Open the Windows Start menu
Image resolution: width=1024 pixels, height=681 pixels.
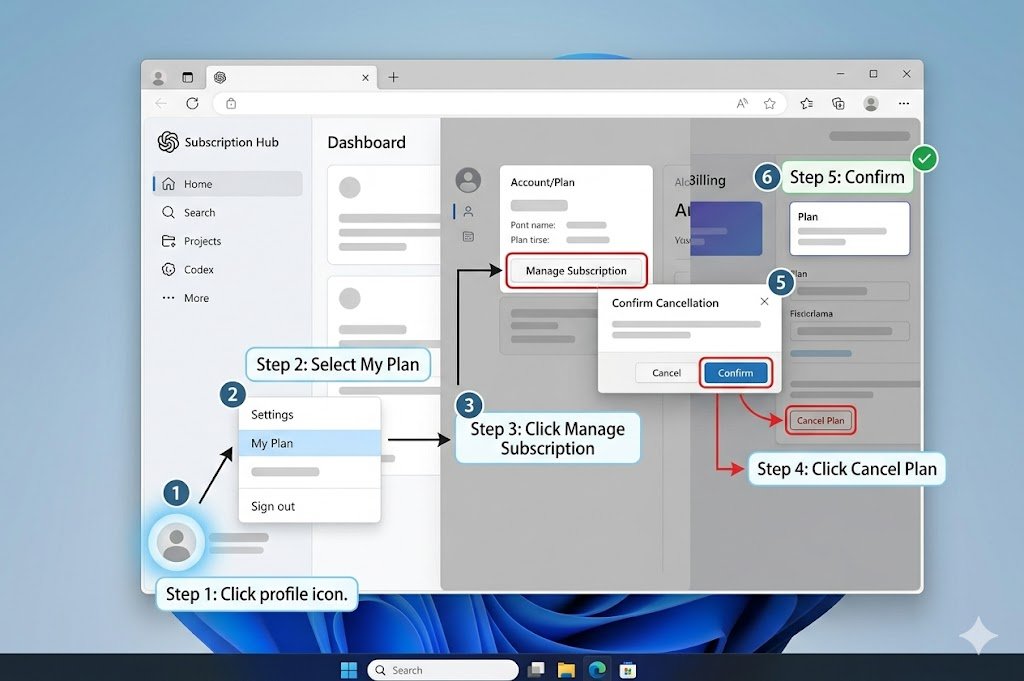click(x=349, y=670)
